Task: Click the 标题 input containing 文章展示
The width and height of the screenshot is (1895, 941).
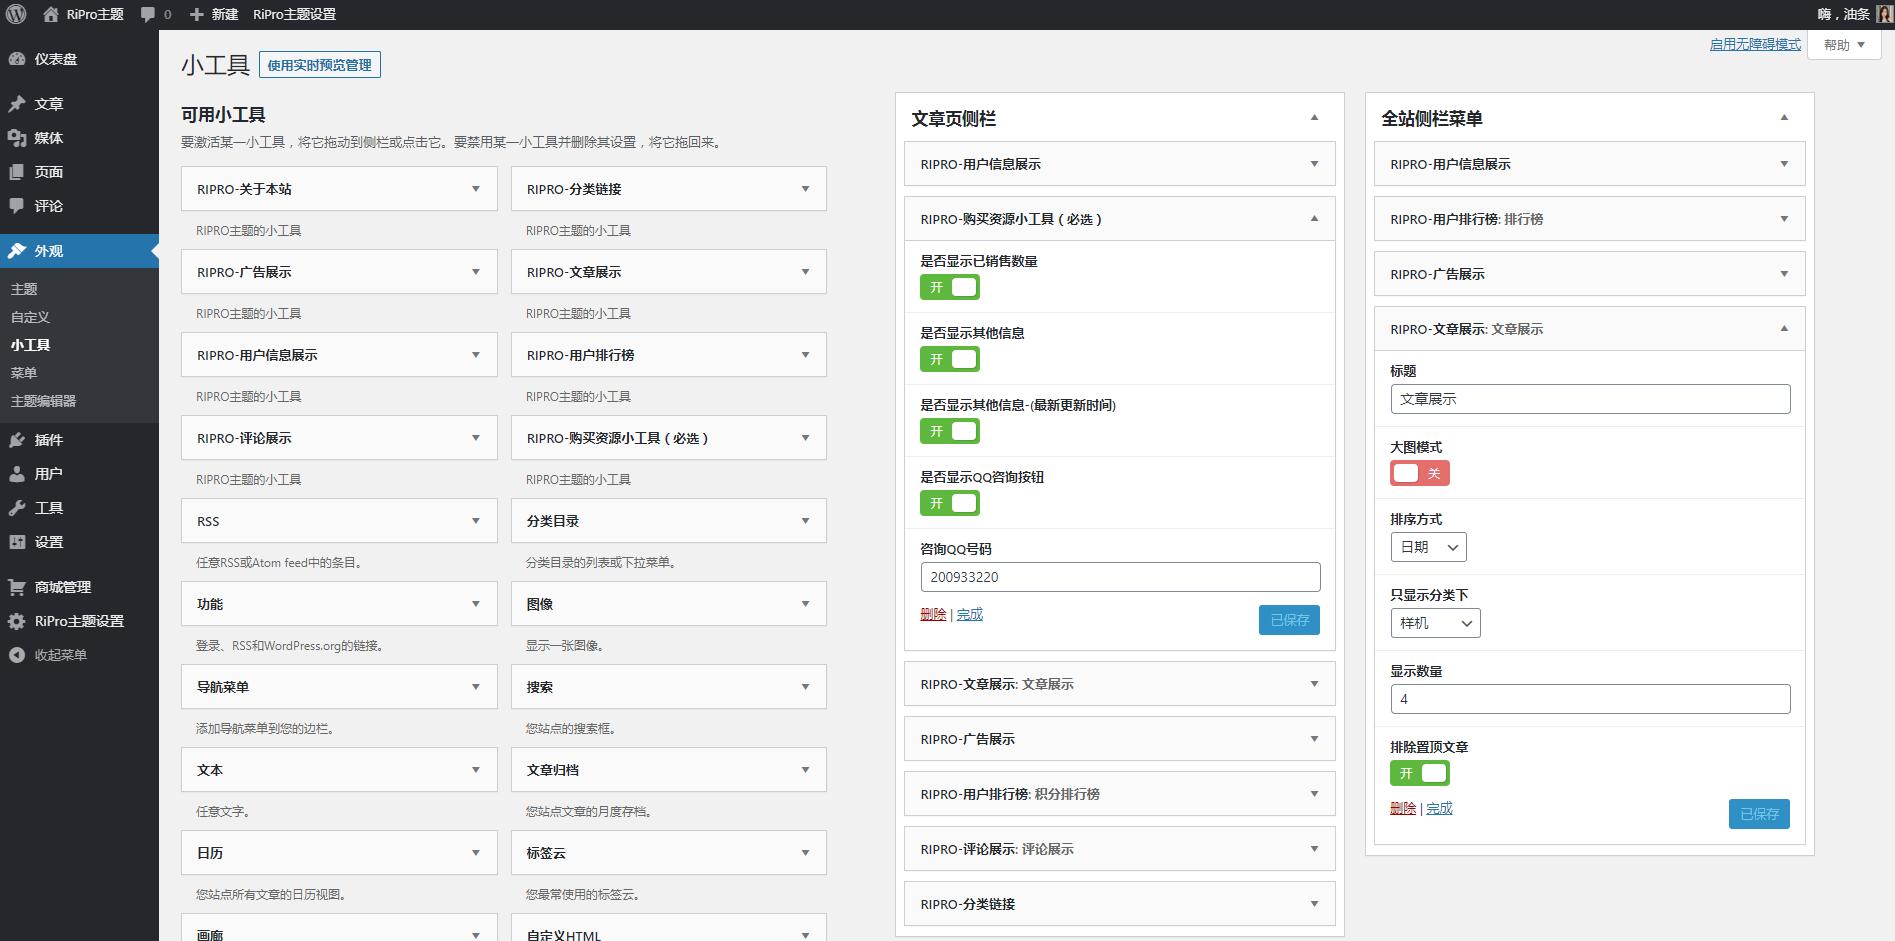Action: [1590, 399]
